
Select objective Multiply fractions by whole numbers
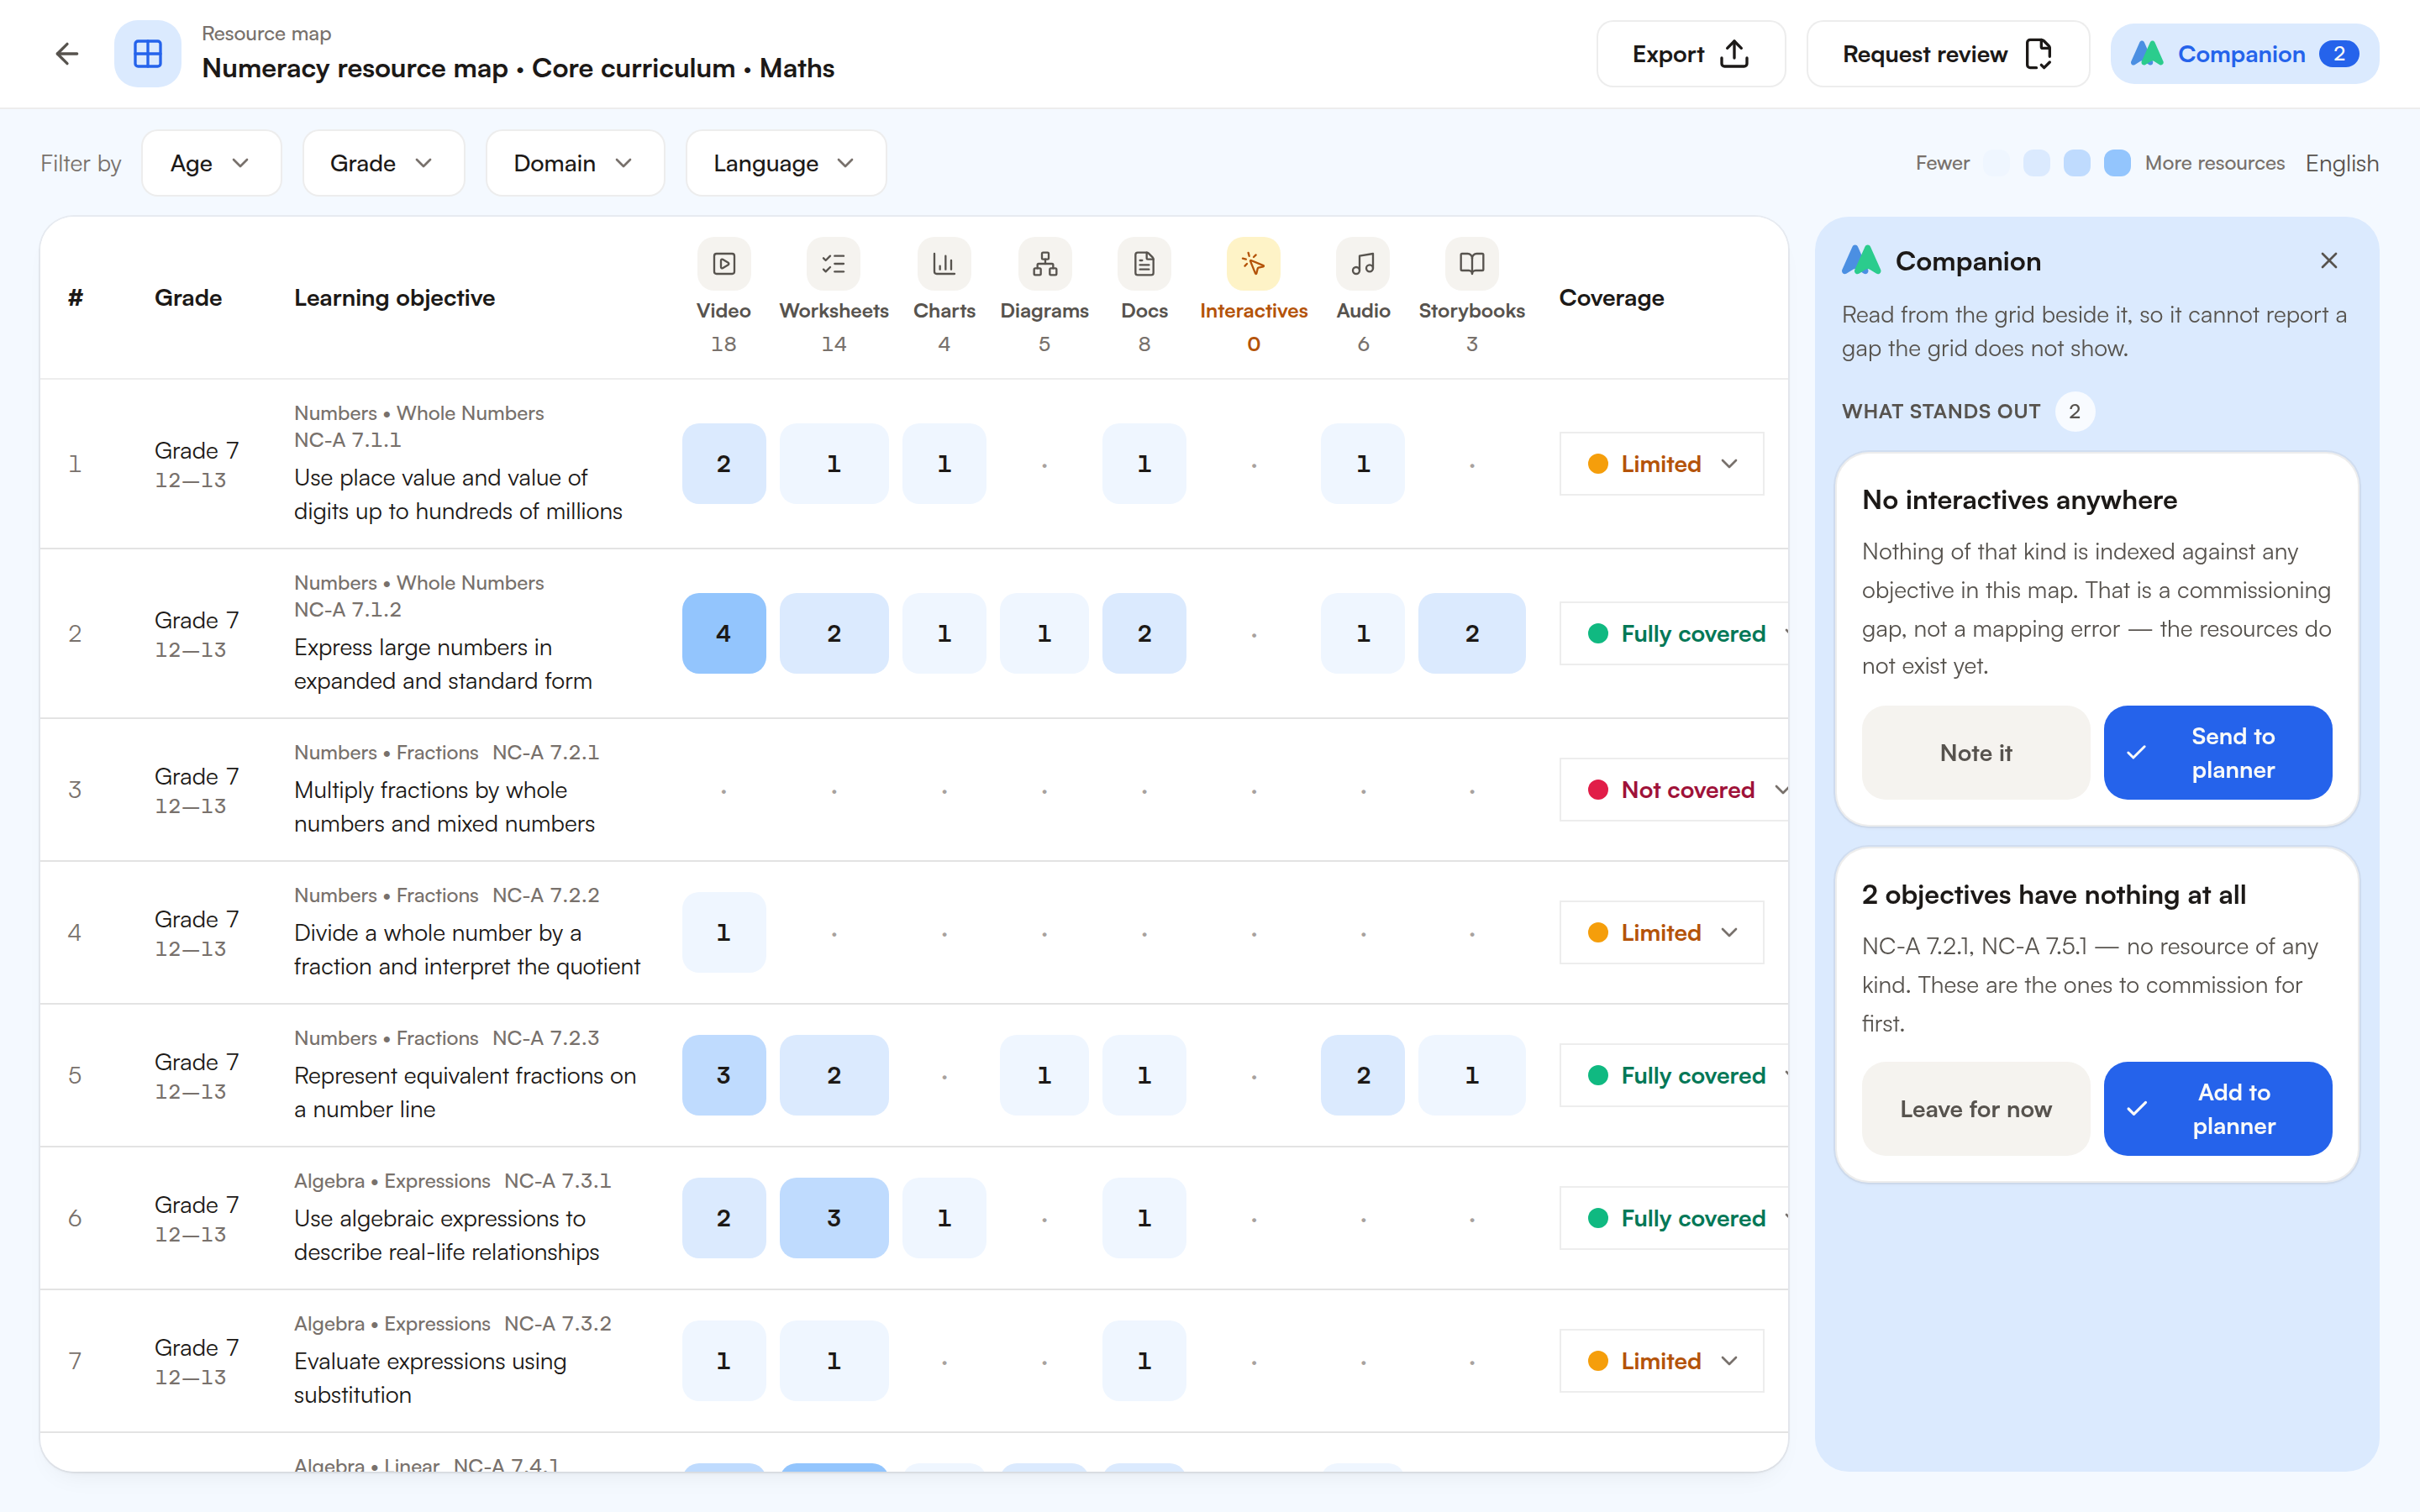[x=444, y=807]
